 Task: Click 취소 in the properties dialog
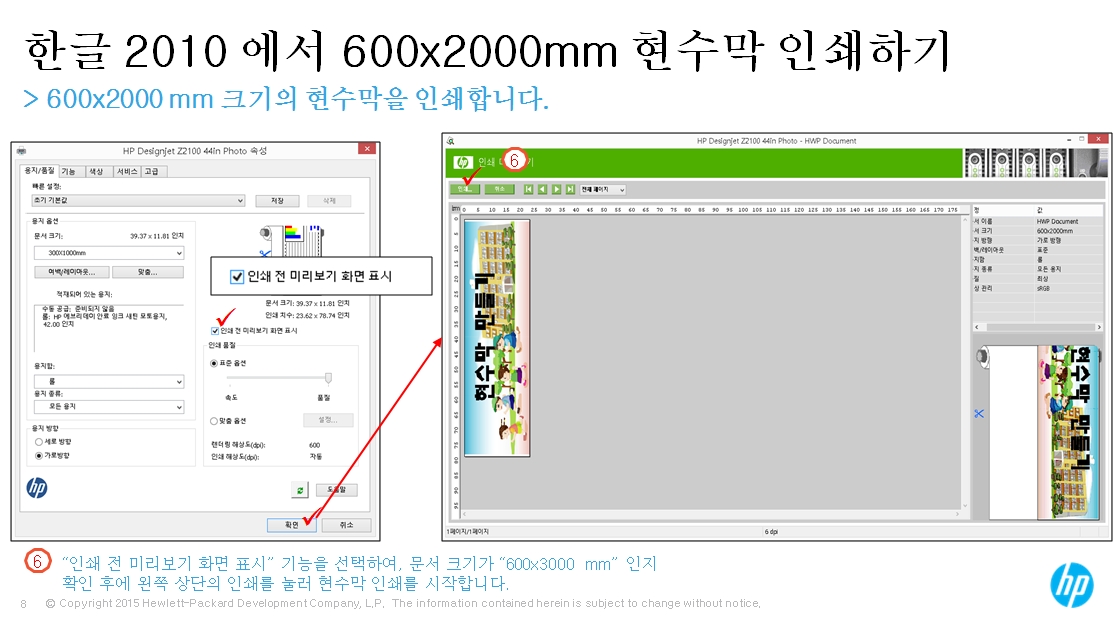(x=346, y=525)
